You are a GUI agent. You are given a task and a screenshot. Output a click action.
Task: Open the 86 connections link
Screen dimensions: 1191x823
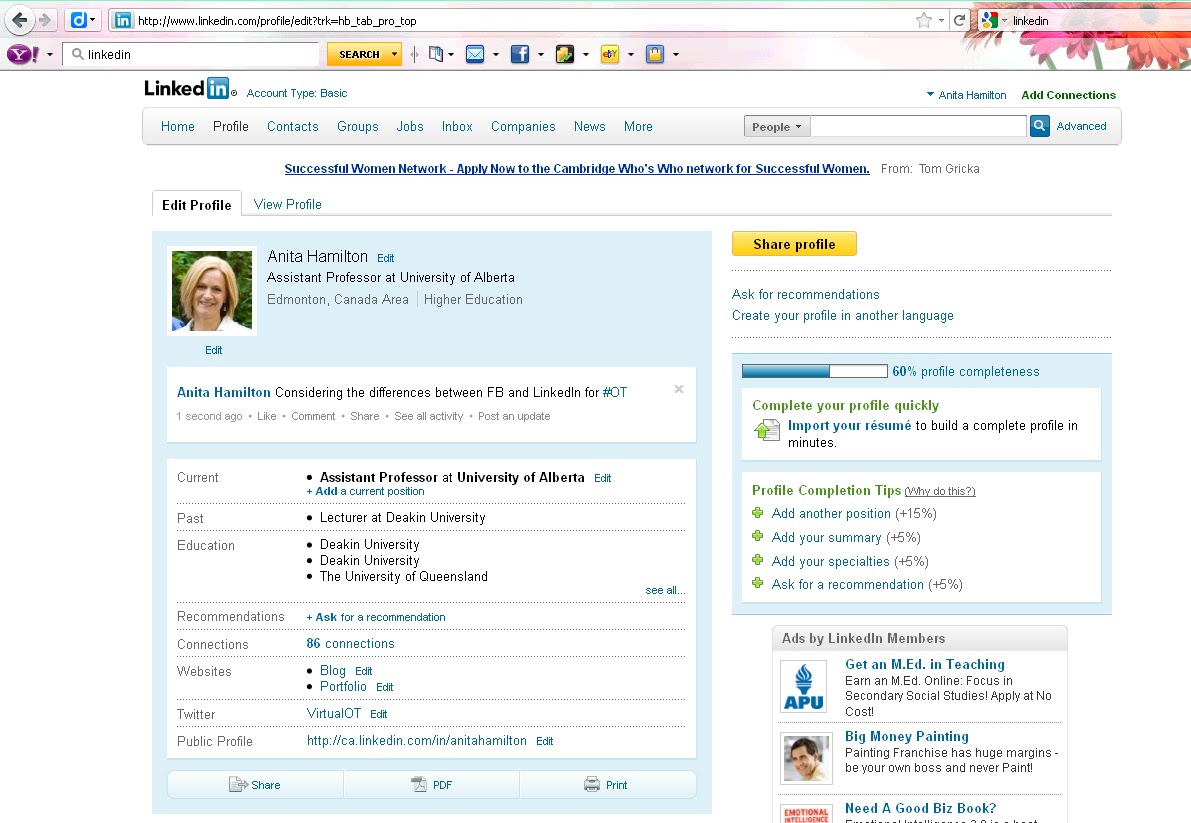350,643
